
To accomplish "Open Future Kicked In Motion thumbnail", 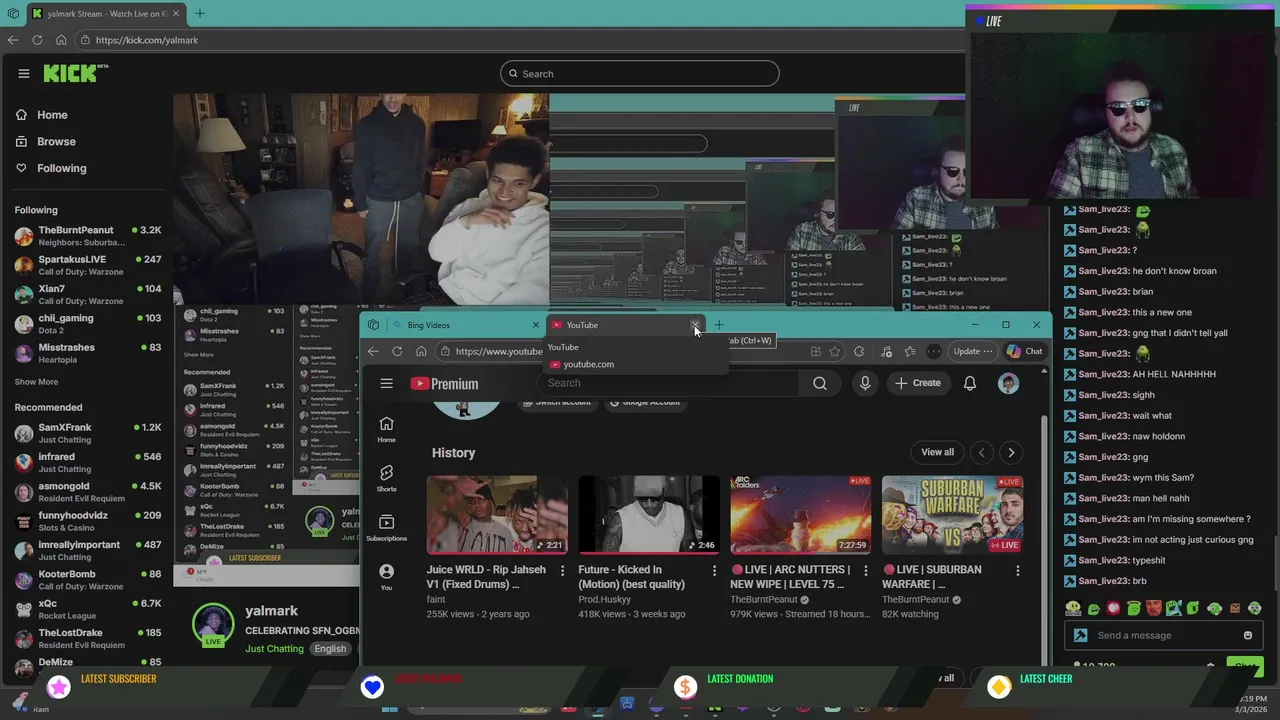I will pos(648,515).
